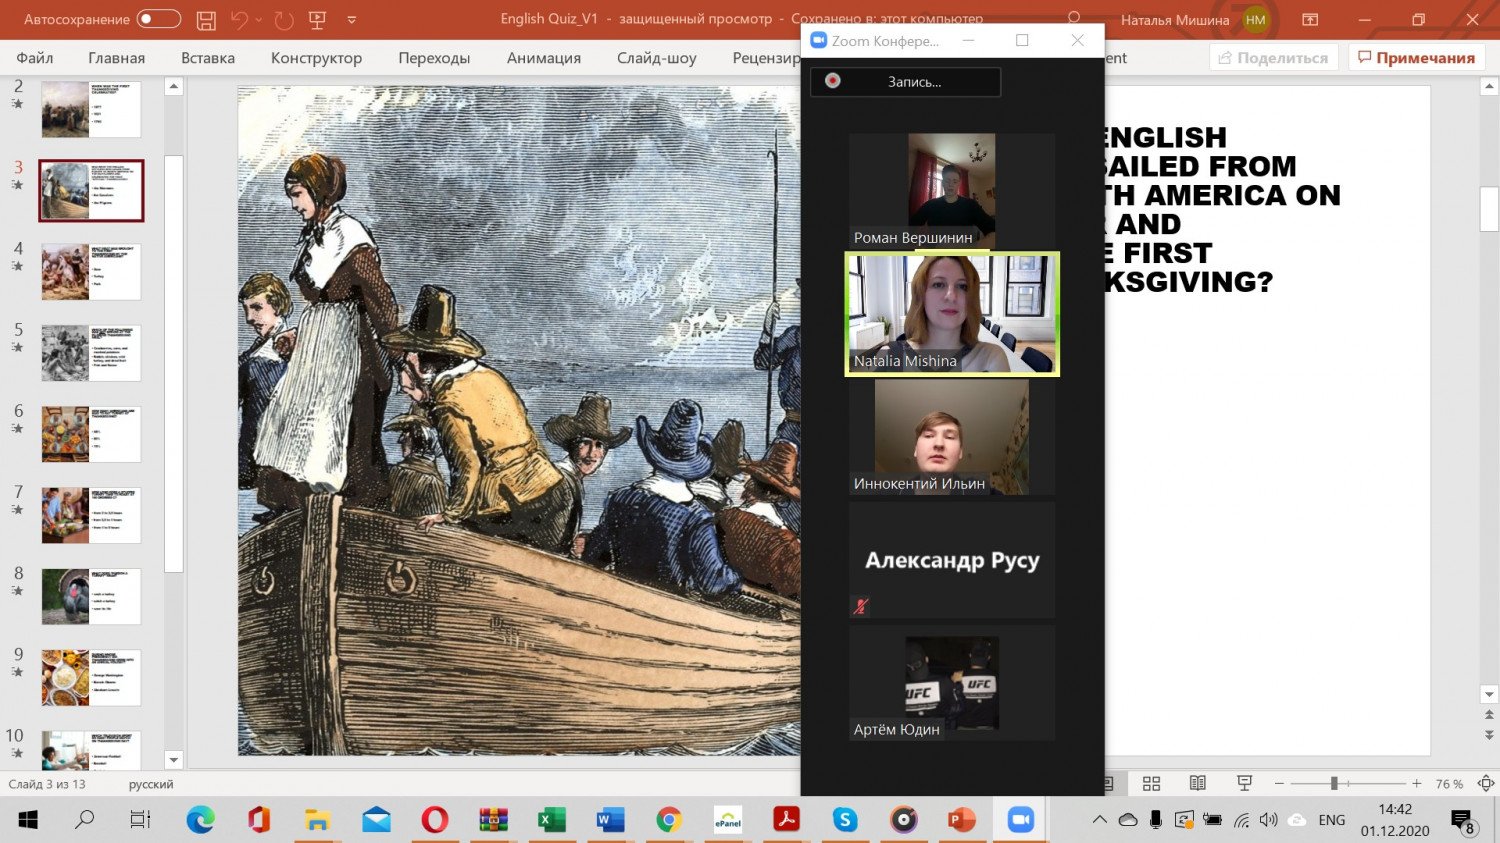The image size is (1500, 843).
Task: Select Роман Вершинин video tile in Zoom
Action: (951, 190)
